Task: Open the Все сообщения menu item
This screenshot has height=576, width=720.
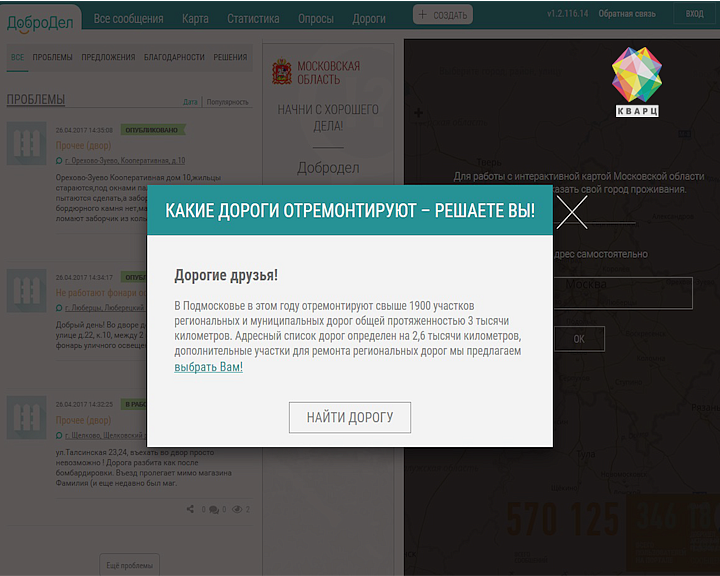Action: coord(129,19)
